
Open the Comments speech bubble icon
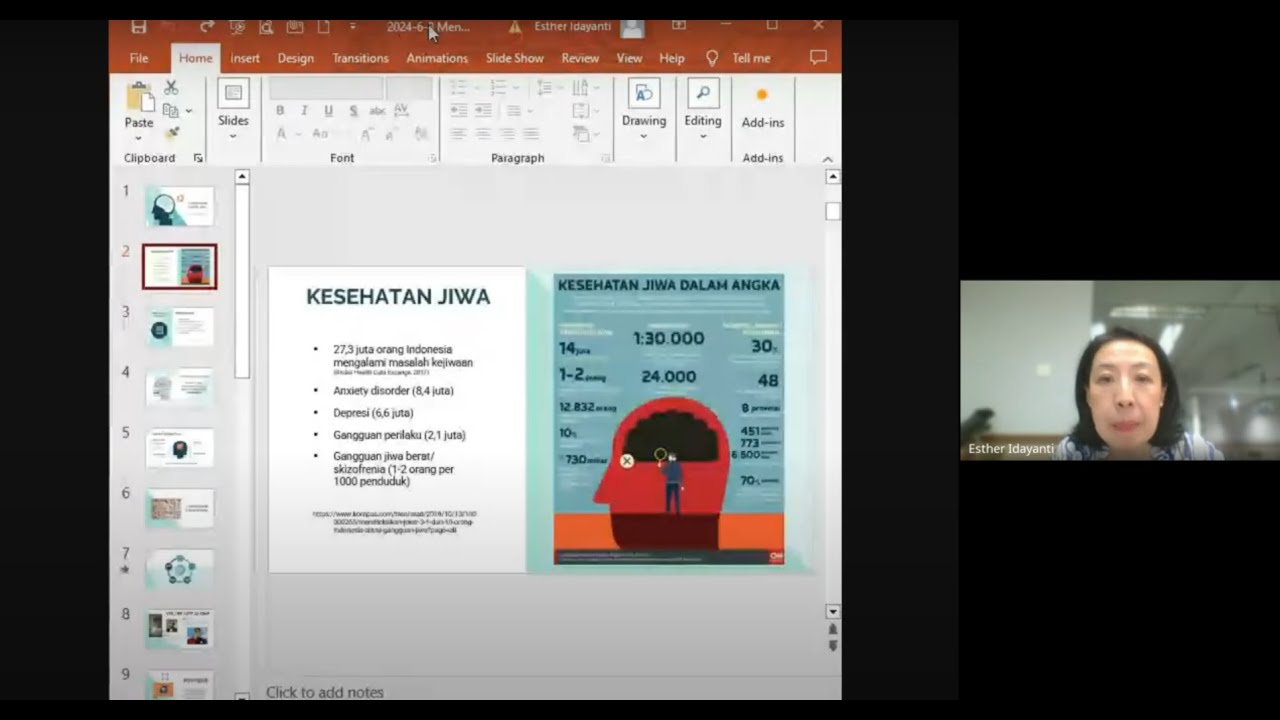click(x=818, y=58)
